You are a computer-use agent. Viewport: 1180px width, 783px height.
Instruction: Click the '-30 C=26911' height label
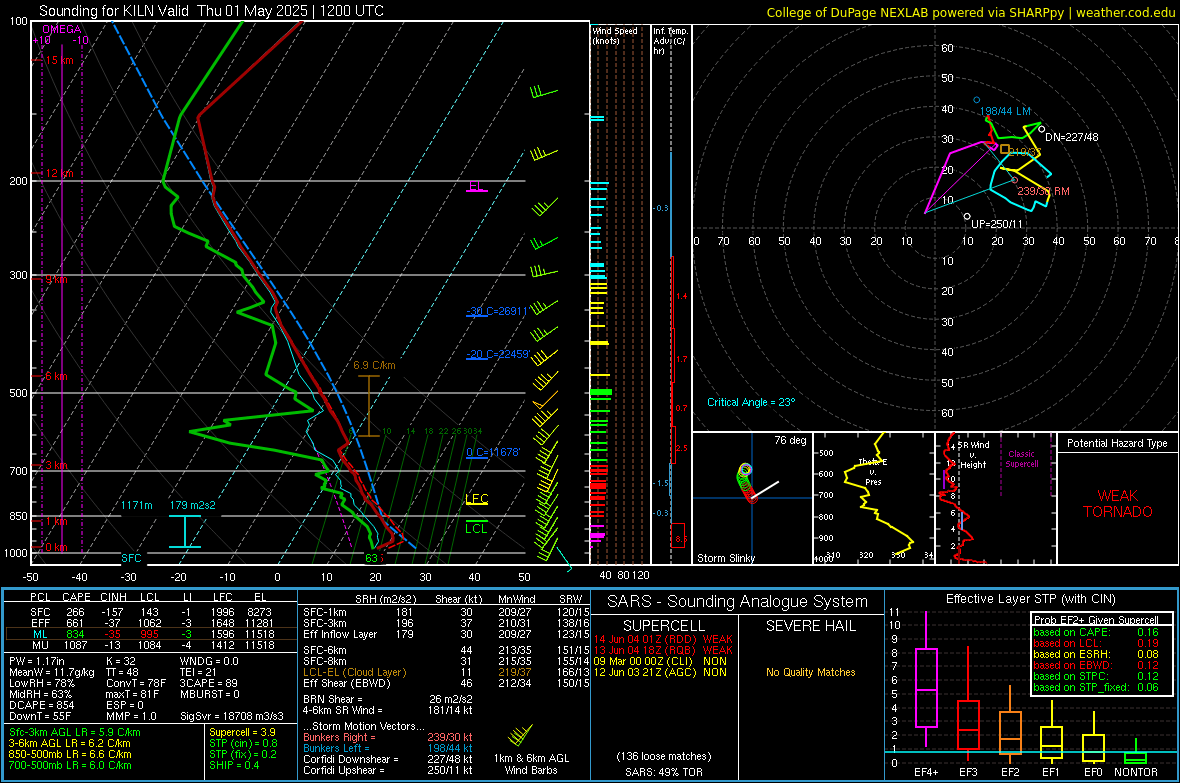point(497,311)
